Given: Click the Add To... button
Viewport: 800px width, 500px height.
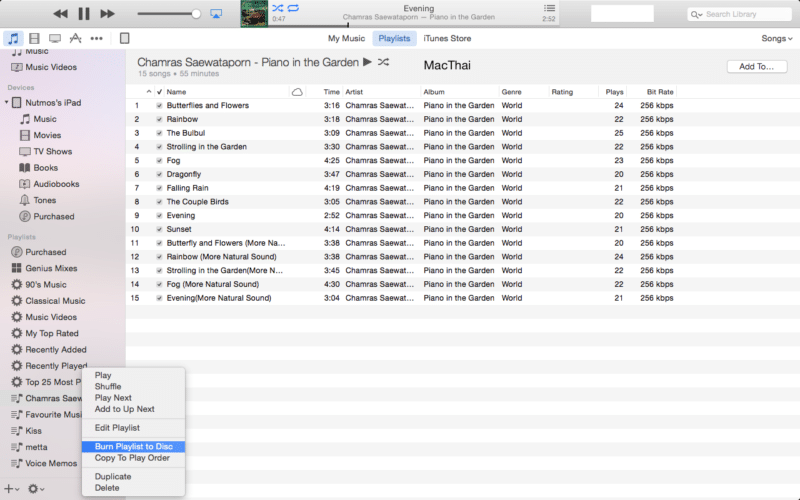Looking at the screenshot, I should (756, 67).
